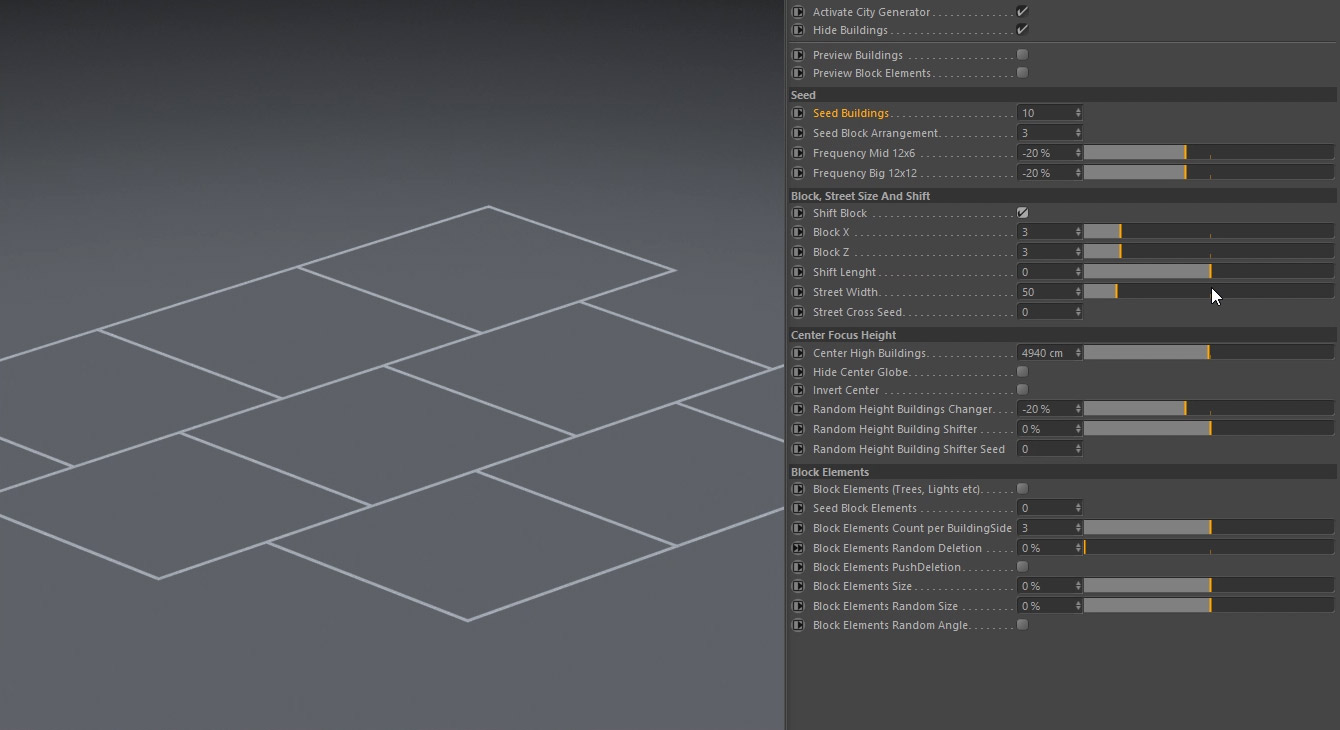Click Block, Street Size And Shift header
The height and width of the screenshot is (730, 1340).
(x=1063, y=196)
